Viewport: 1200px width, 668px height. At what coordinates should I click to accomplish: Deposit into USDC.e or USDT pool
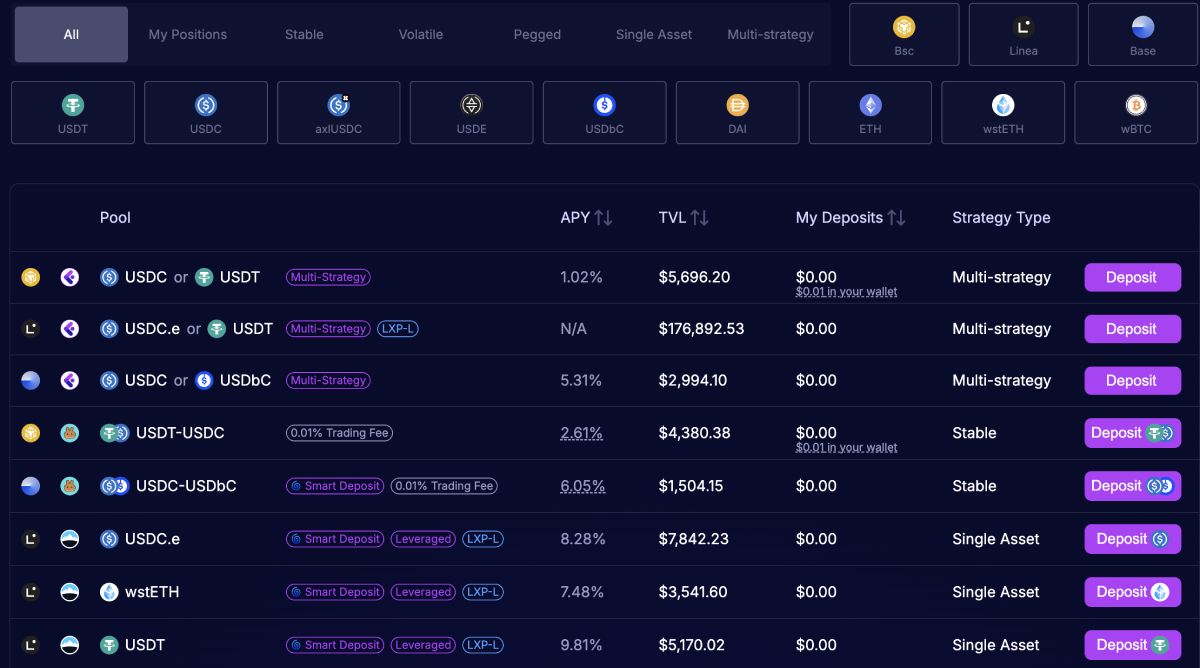pos(1132,329)
